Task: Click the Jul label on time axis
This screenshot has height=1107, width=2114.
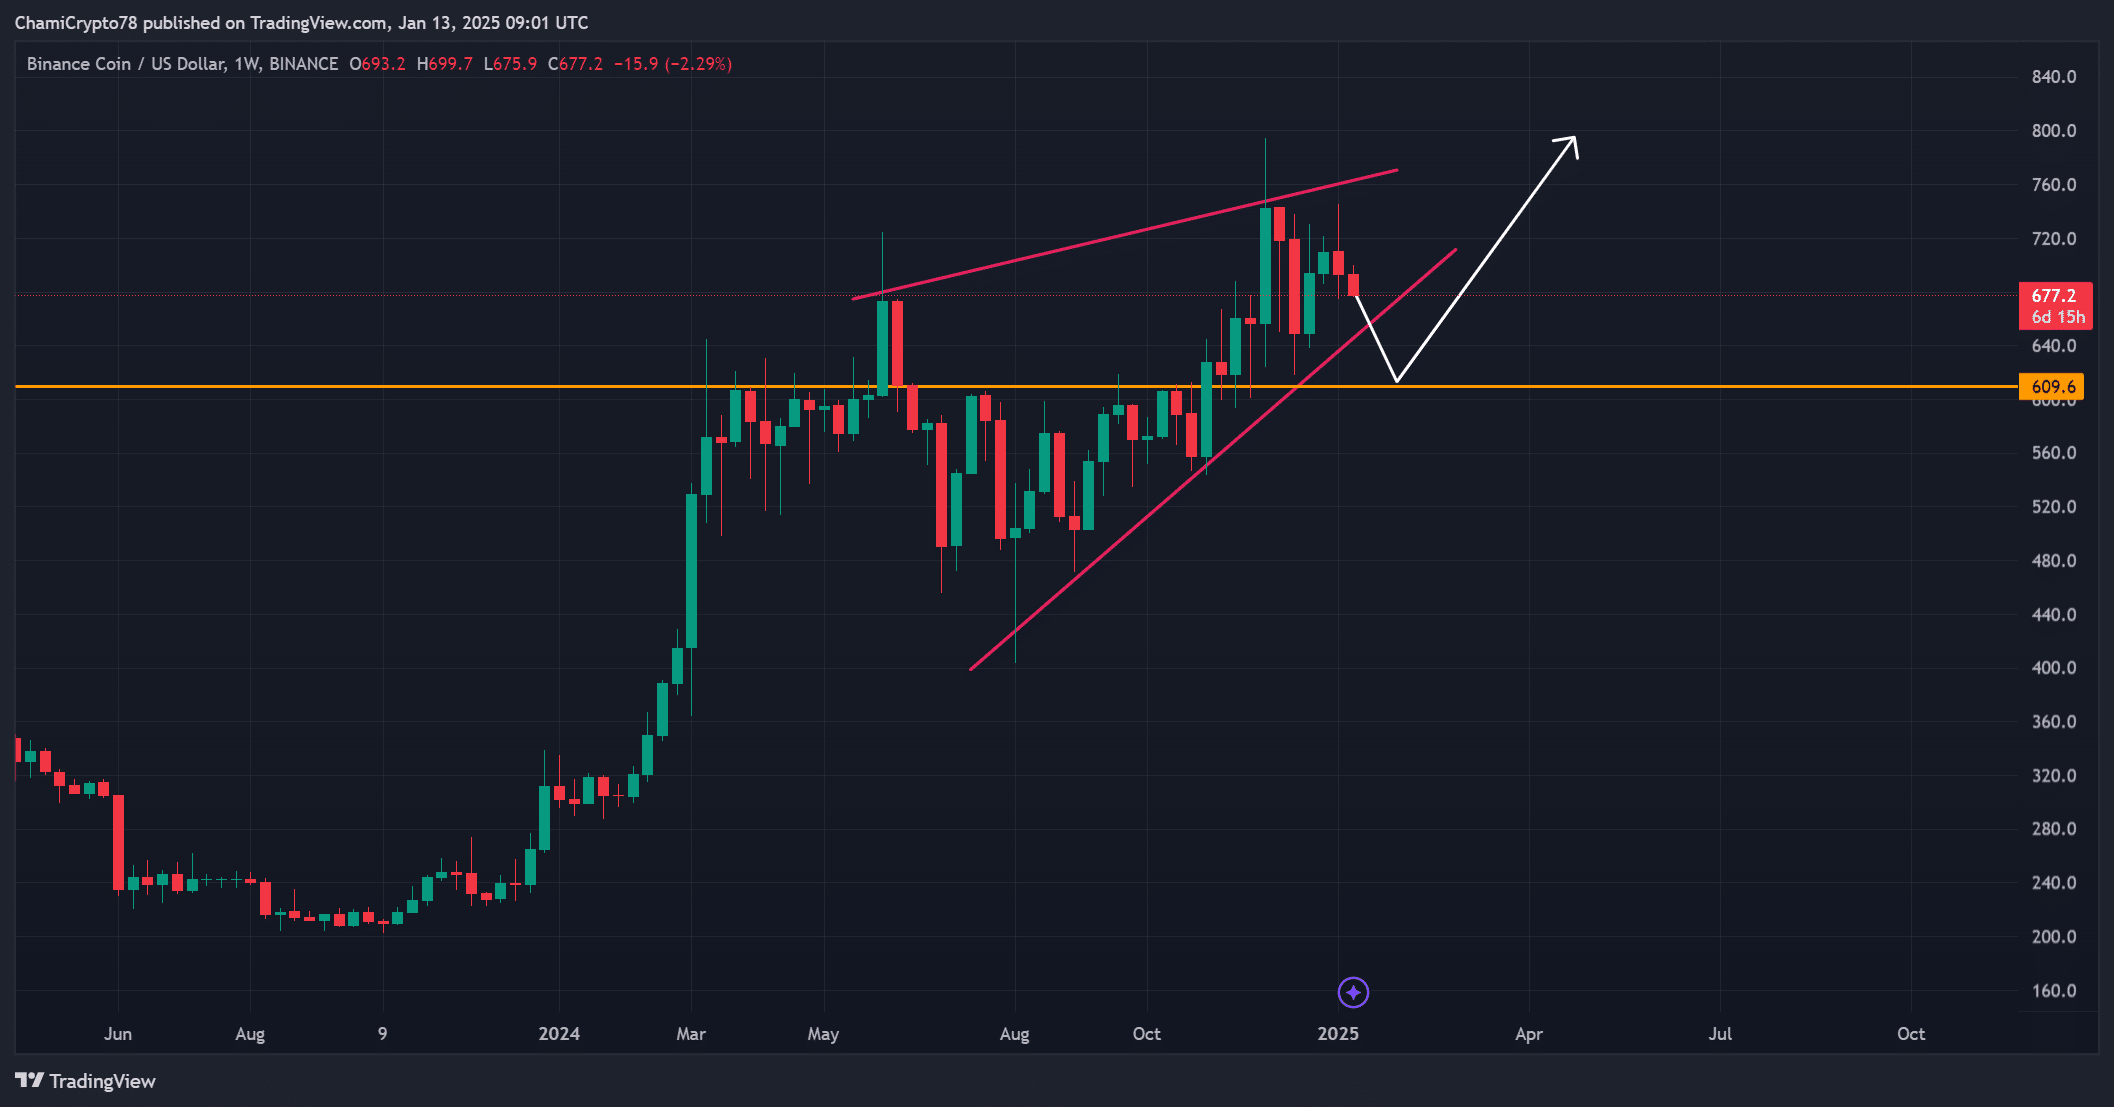Action: [1720, 1034]
